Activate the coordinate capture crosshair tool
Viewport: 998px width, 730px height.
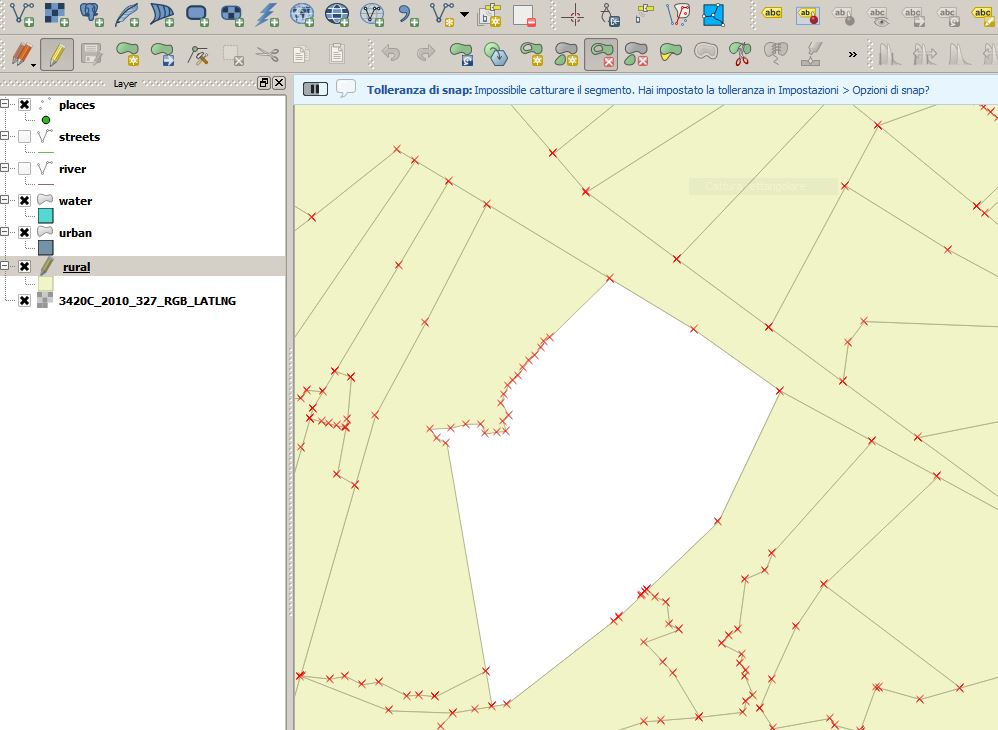573,14
